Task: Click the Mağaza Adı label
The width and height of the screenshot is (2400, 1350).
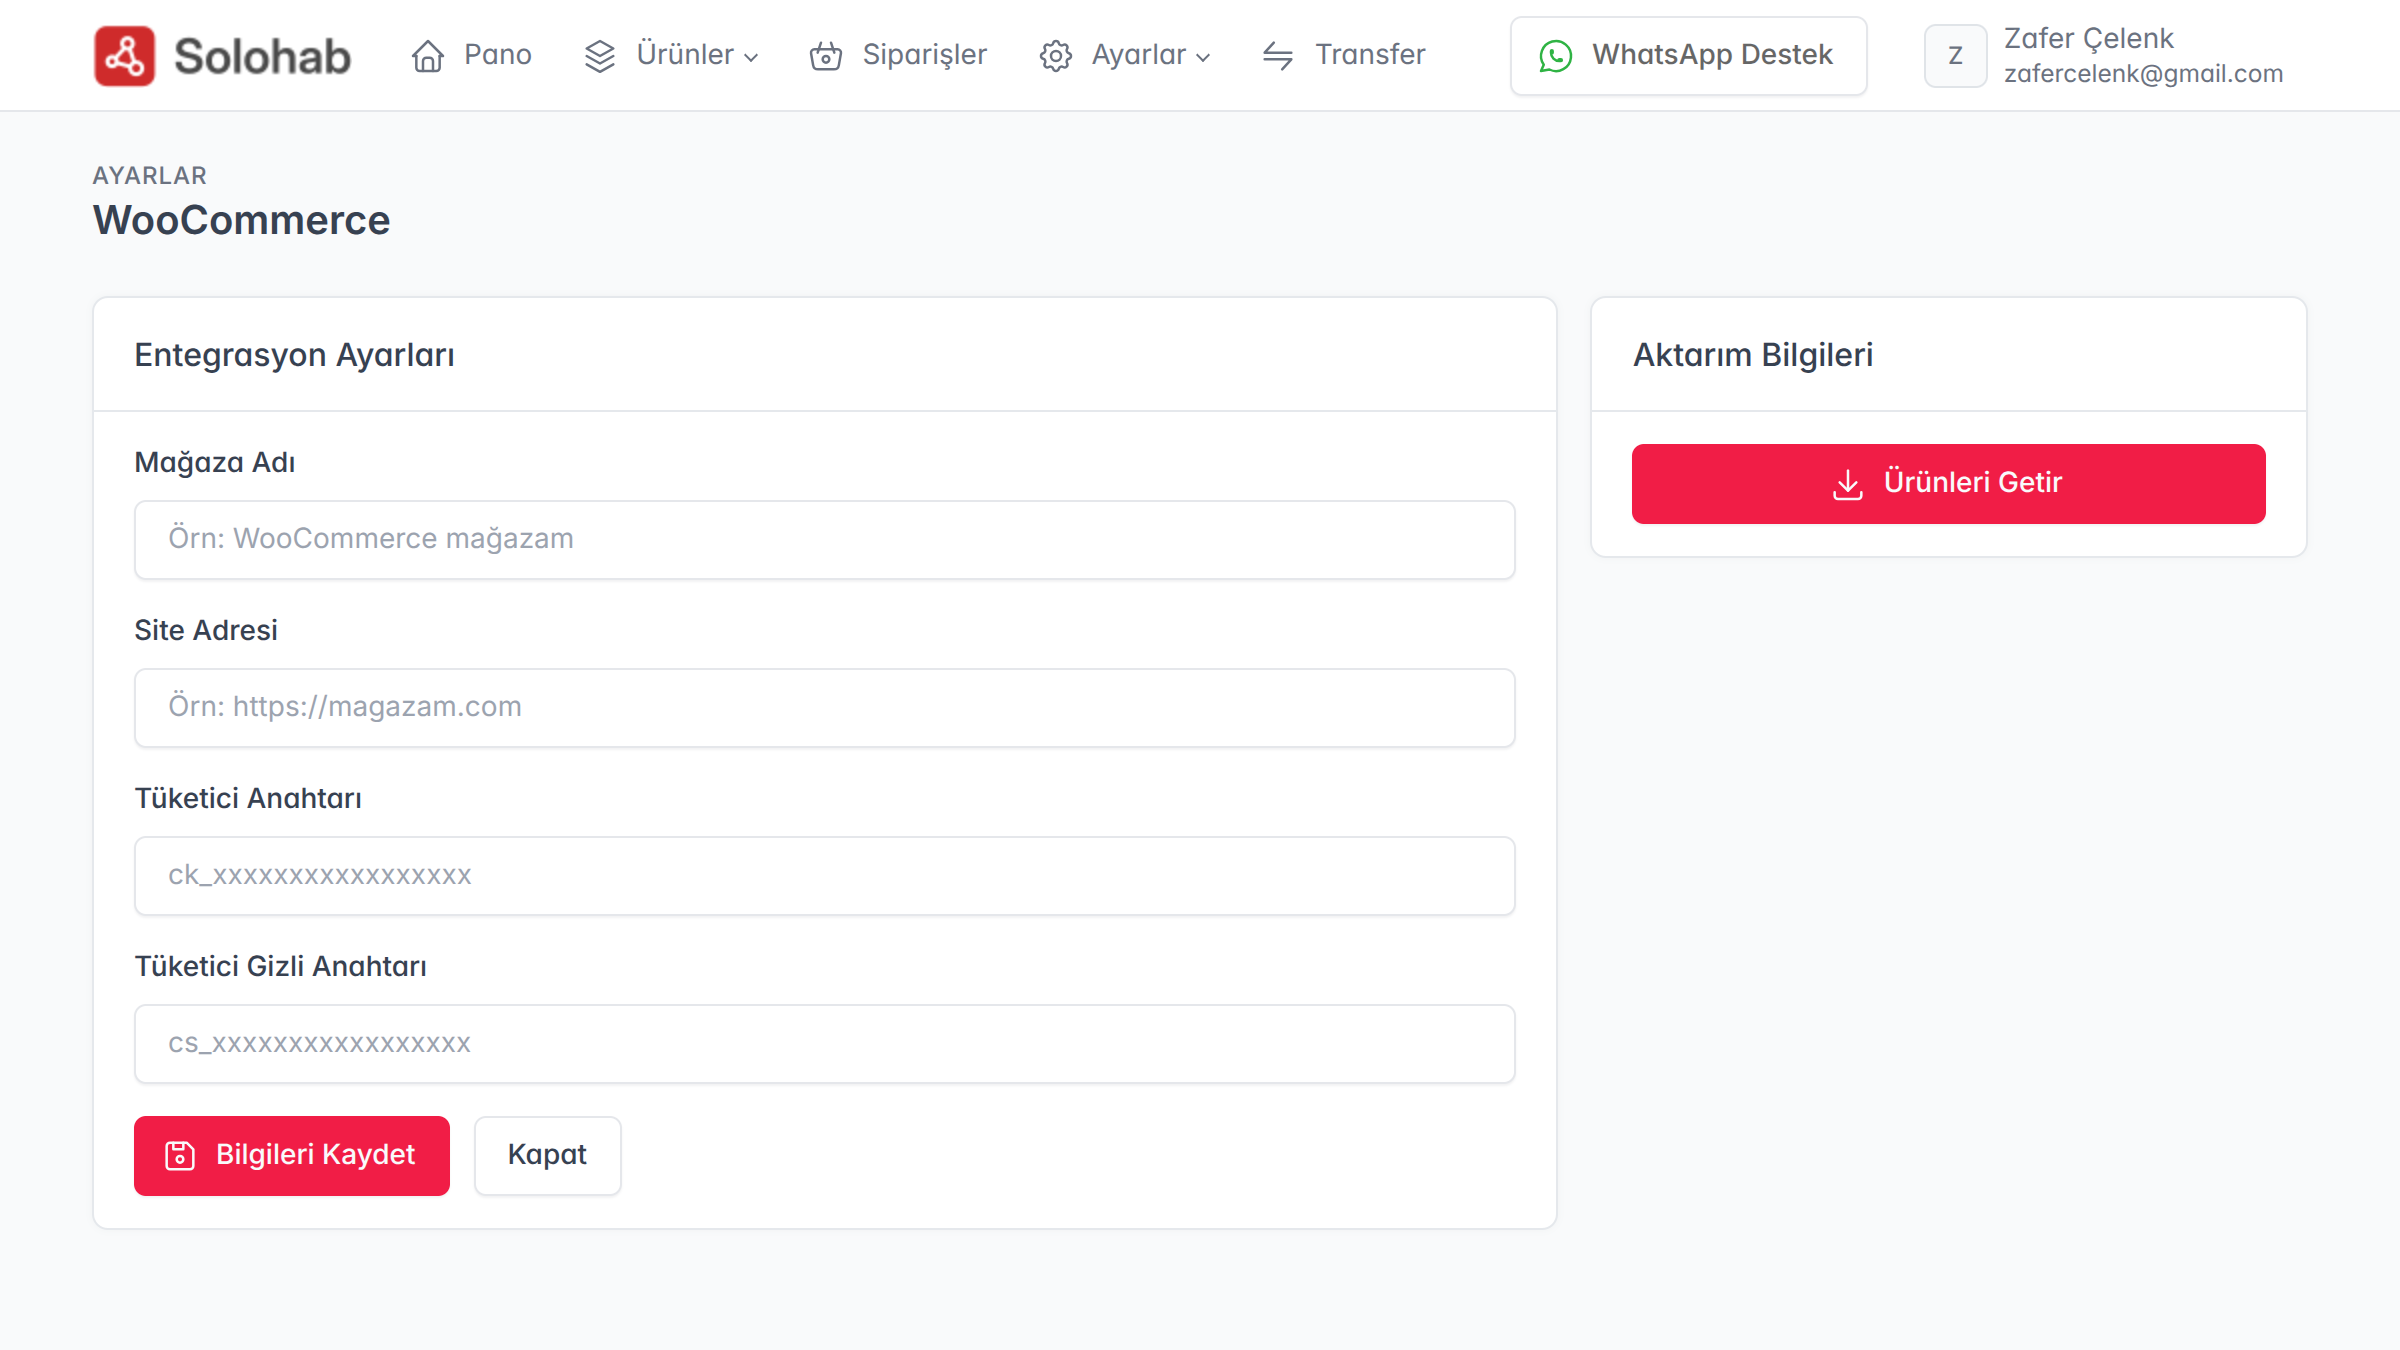Action: tap(215, 463)
